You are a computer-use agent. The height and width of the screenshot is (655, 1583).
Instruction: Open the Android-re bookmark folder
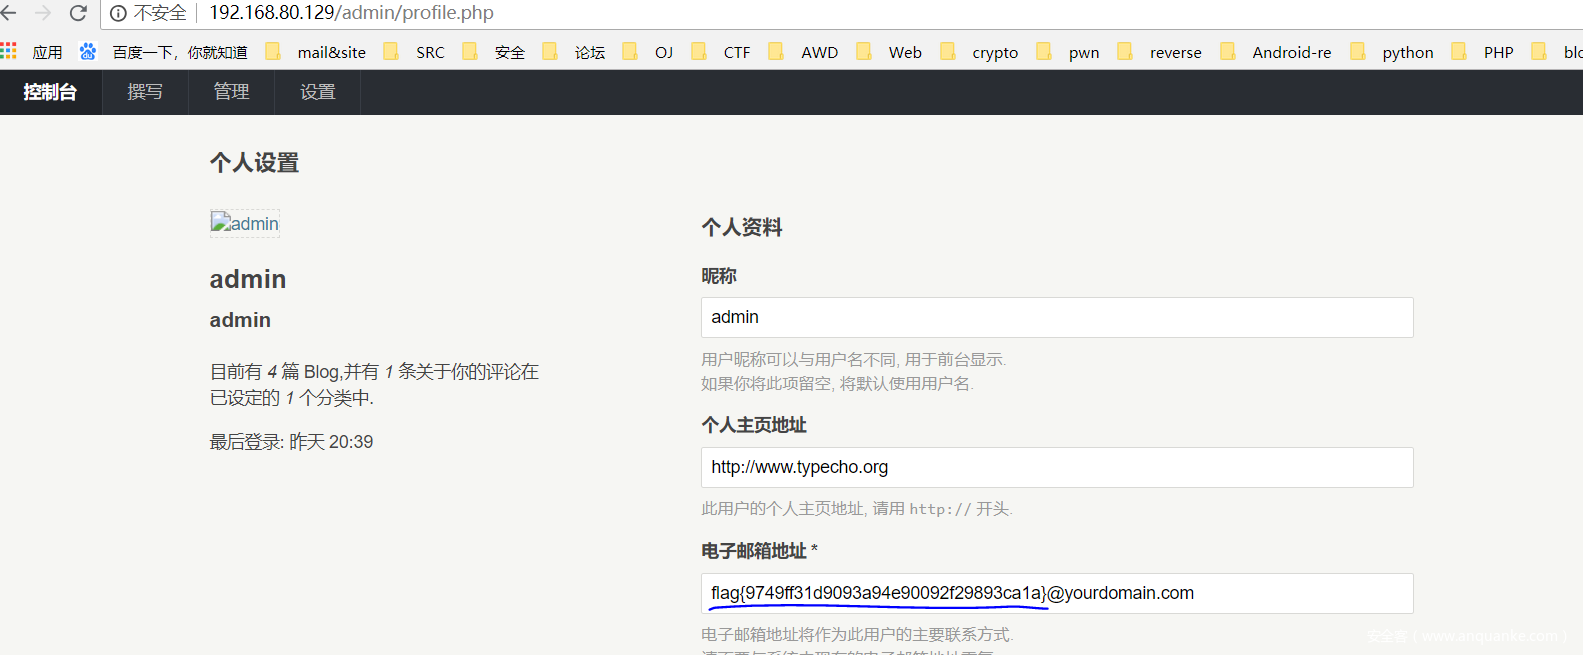[1278, 52]
